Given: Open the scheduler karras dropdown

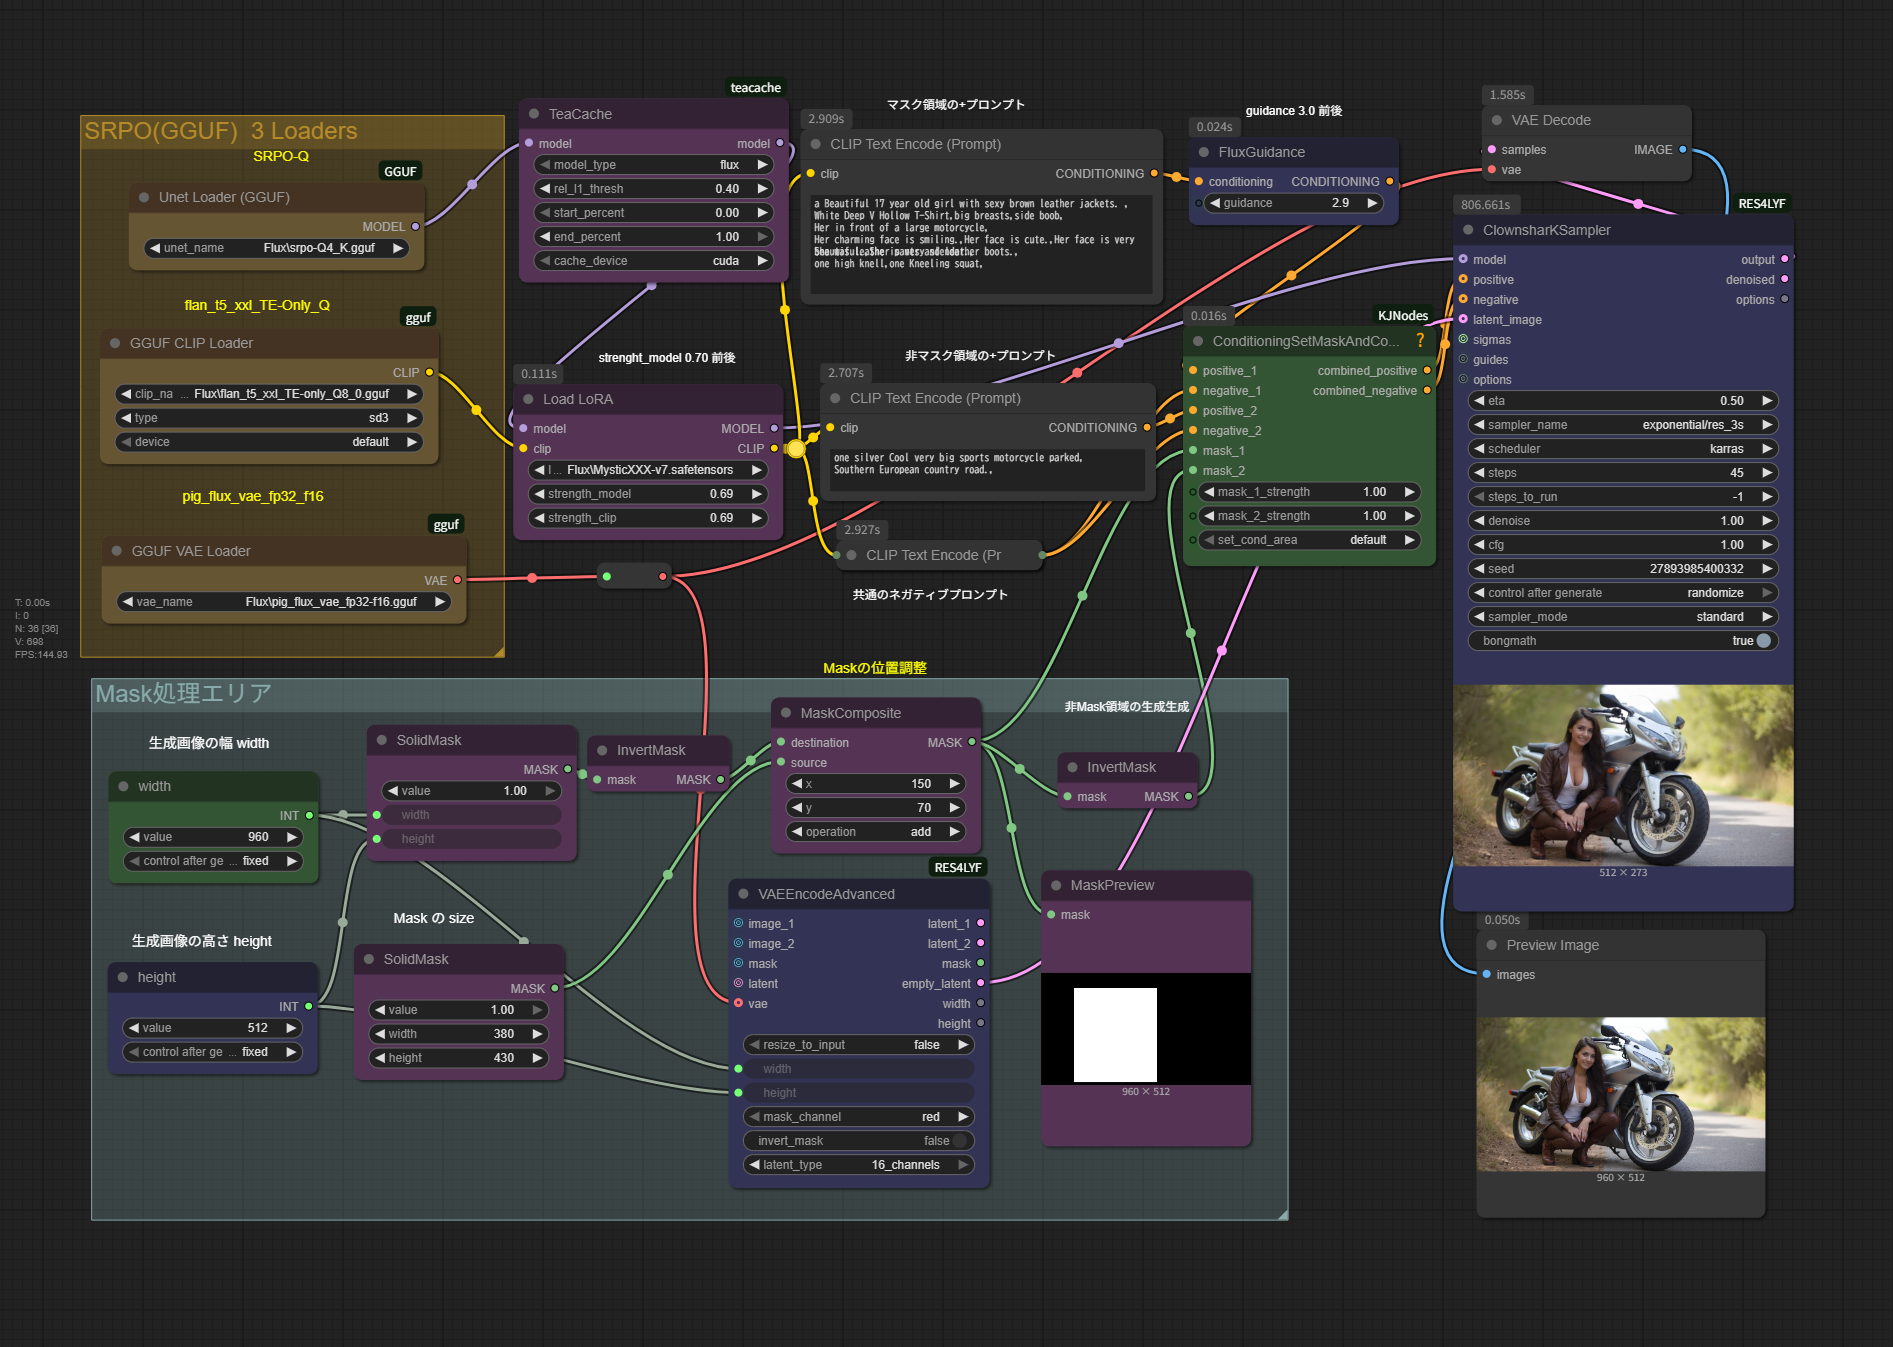Looking at the screenshot, I should (x=1622, y=449).
